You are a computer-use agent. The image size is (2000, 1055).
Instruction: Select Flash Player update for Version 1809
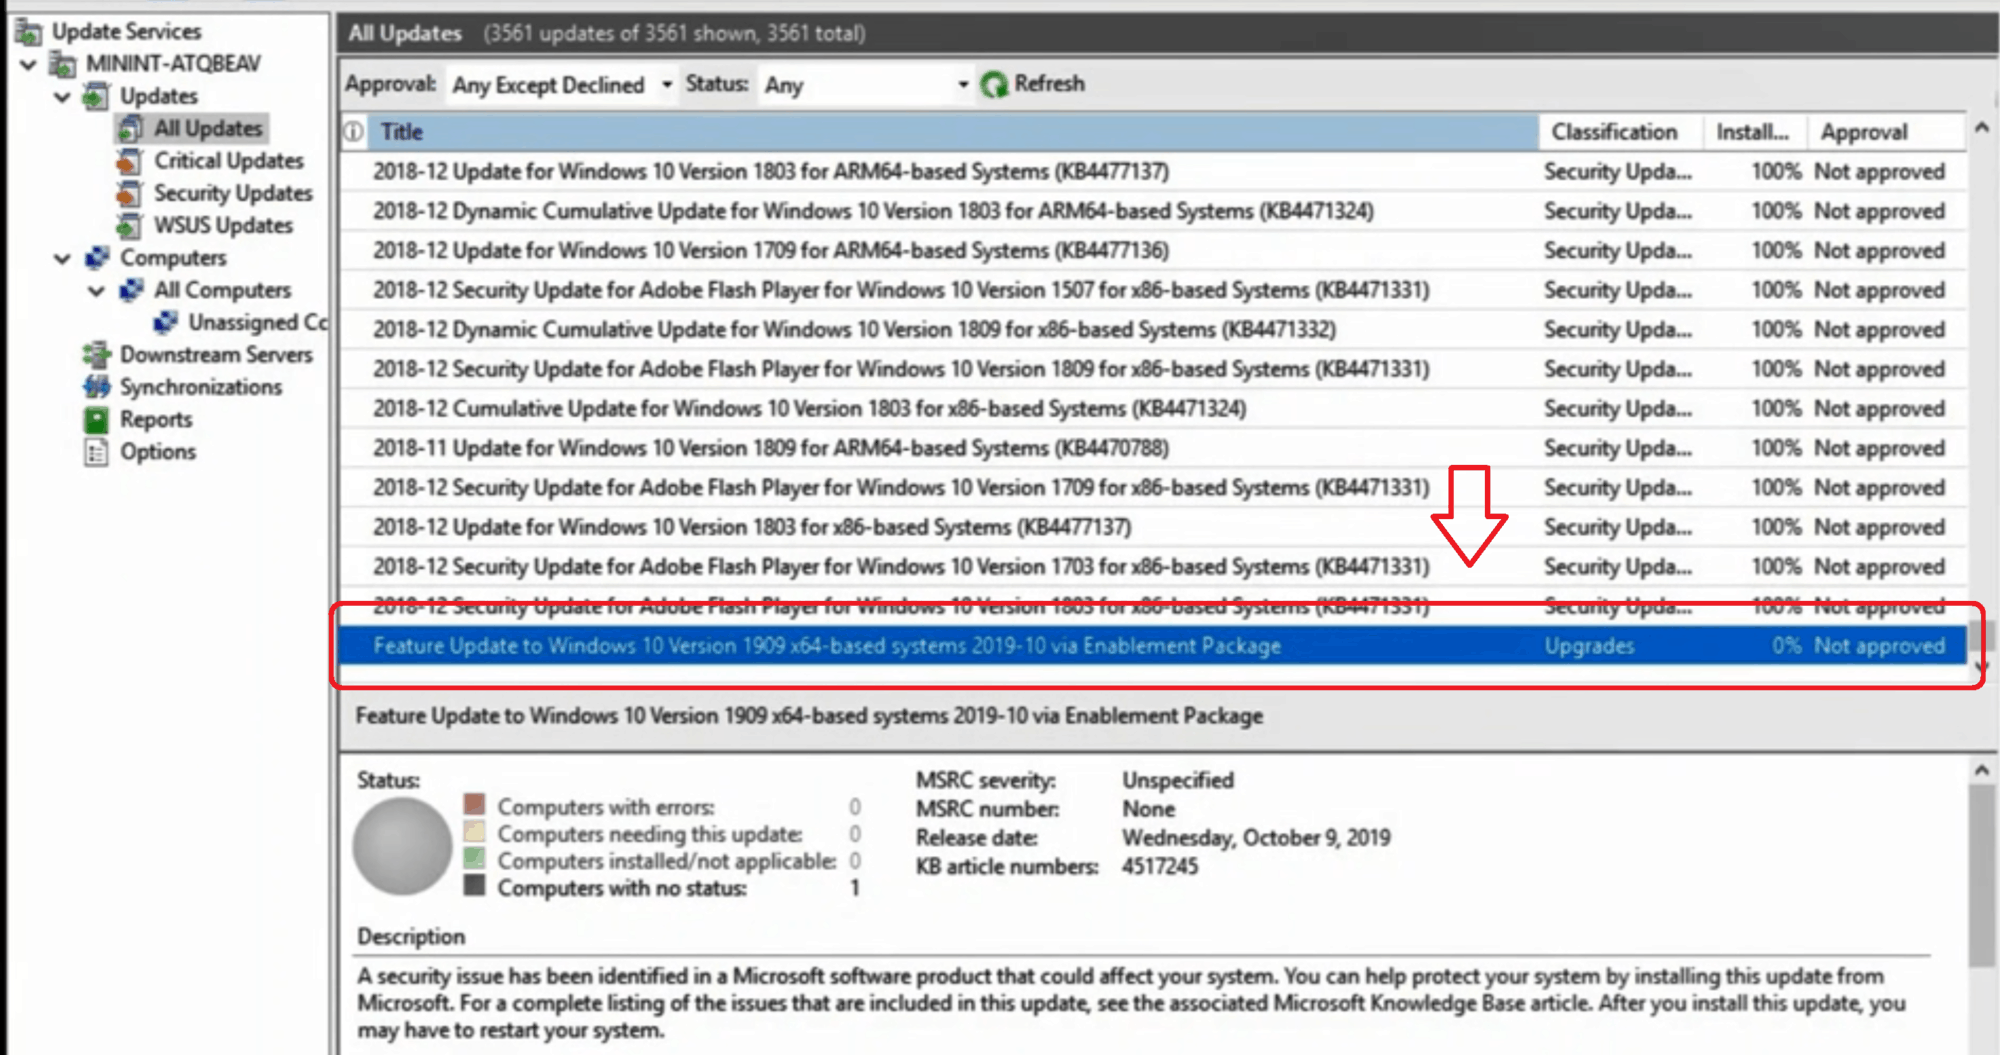coord(1152,369)
